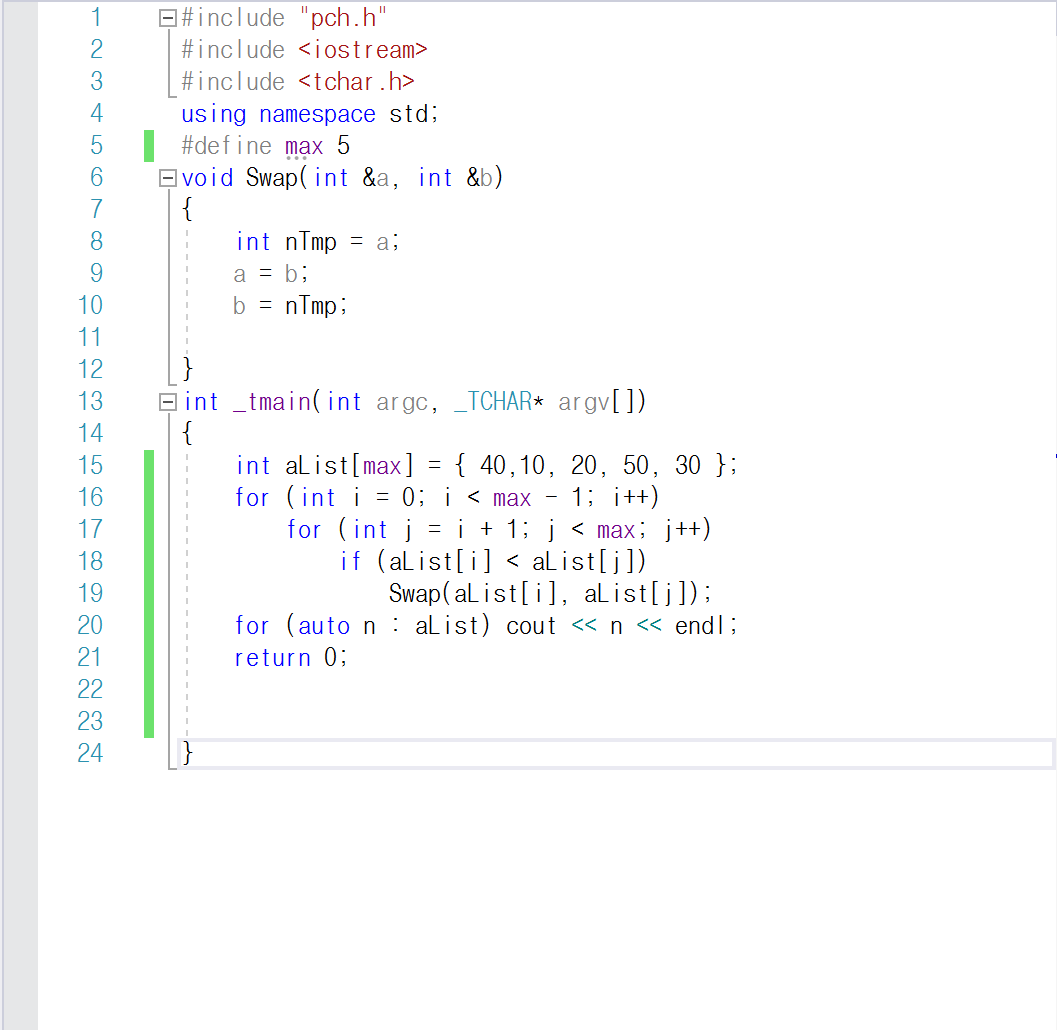Screen dimensions: 1057x1030
Task: Click the closing brace on line 24
Action: 187,753
